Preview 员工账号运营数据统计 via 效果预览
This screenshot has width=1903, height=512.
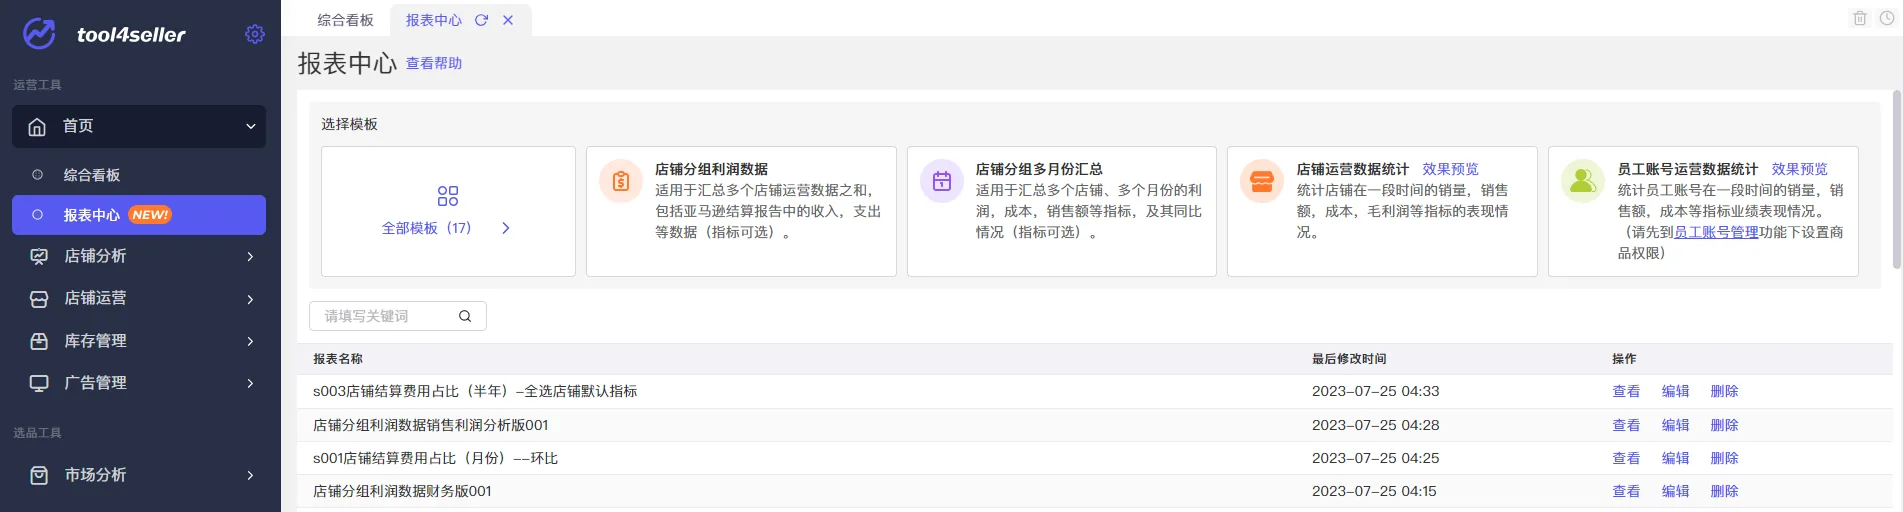[1799, 169]
